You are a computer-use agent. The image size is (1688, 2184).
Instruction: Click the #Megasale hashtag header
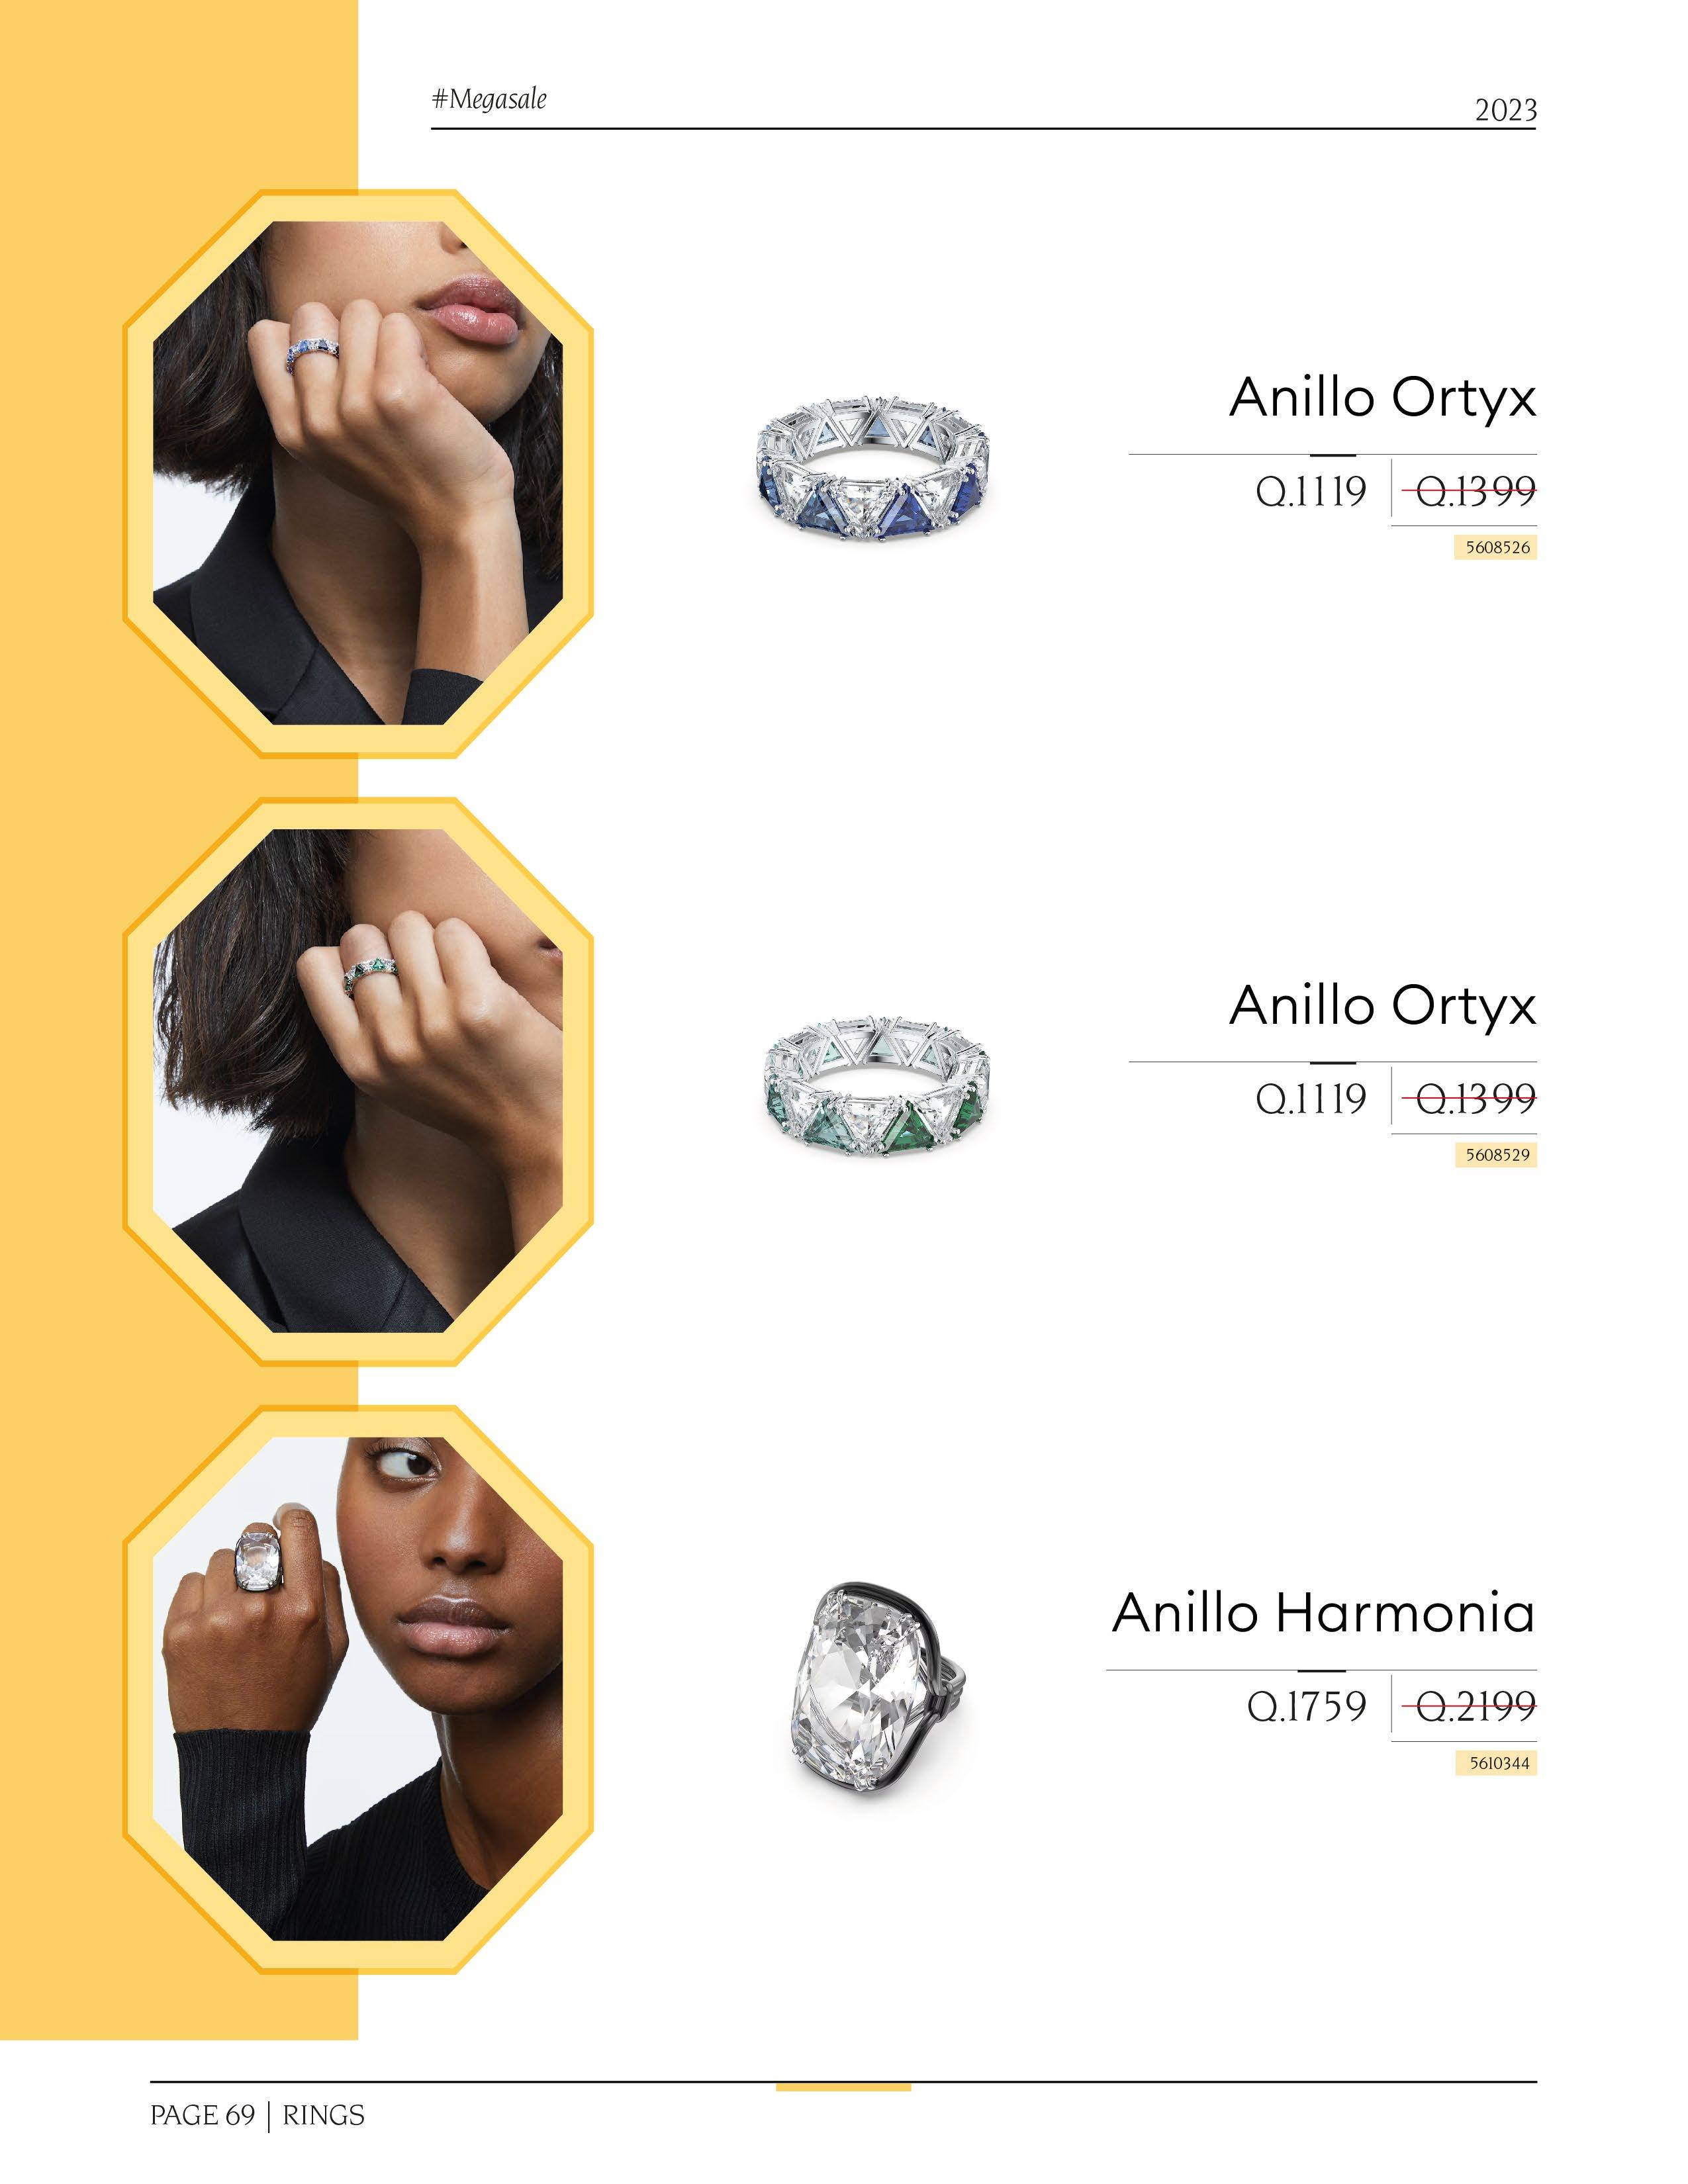(x=489, y=99)
